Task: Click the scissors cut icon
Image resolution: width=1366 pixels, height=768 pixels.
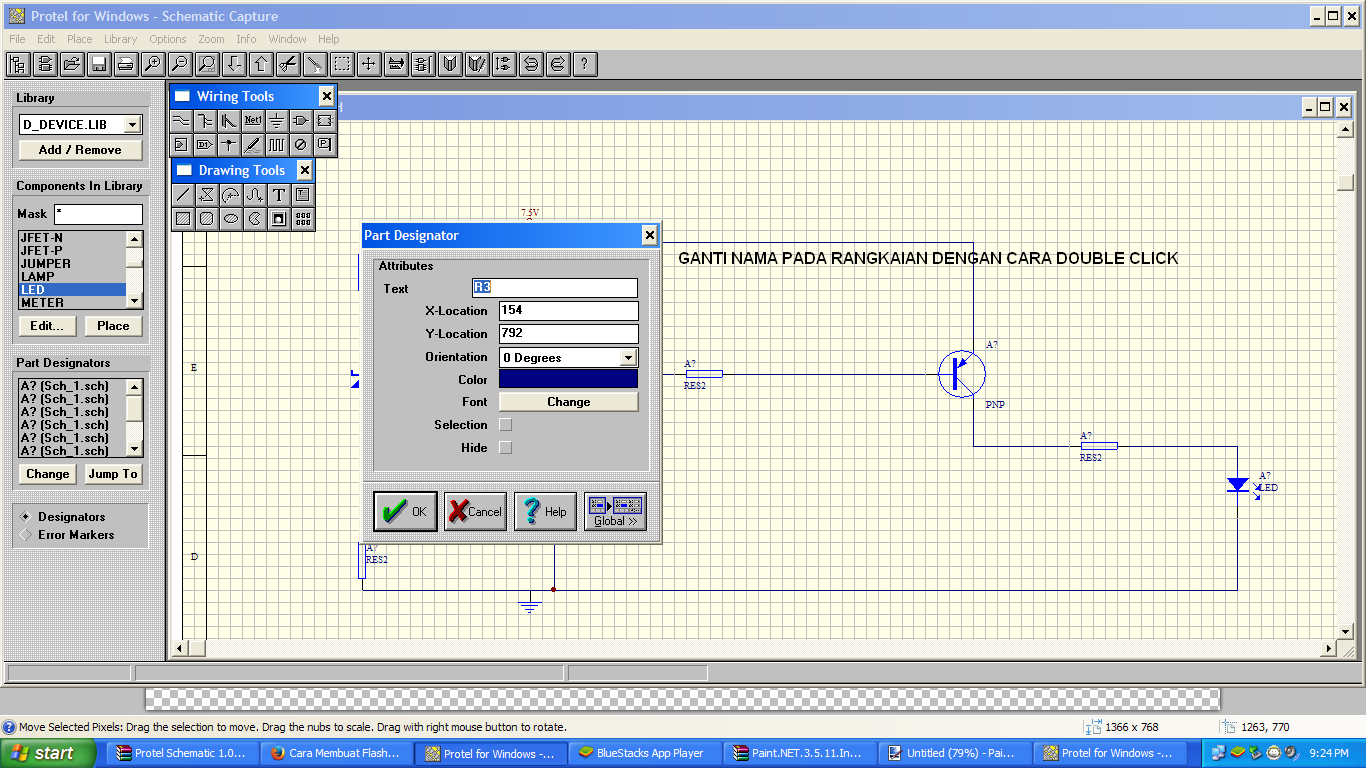Action: pos(287,64)
